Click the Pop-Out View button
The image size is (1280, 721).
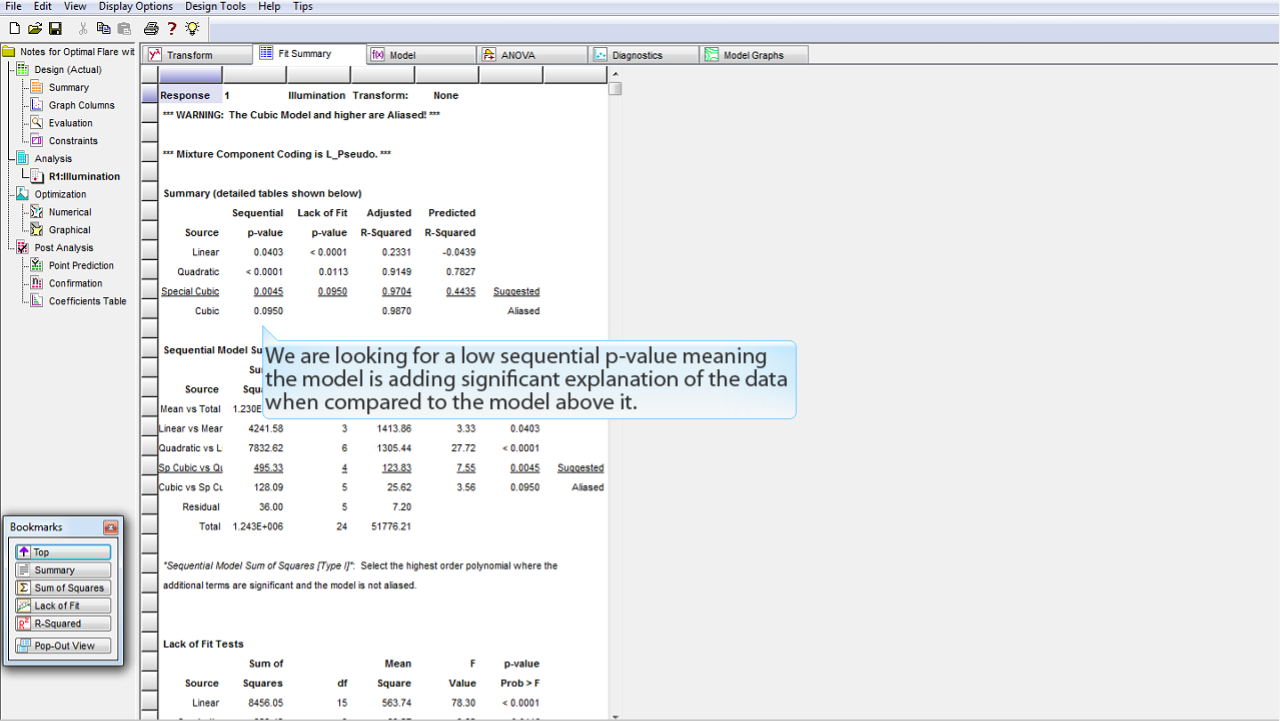point(62,646)
